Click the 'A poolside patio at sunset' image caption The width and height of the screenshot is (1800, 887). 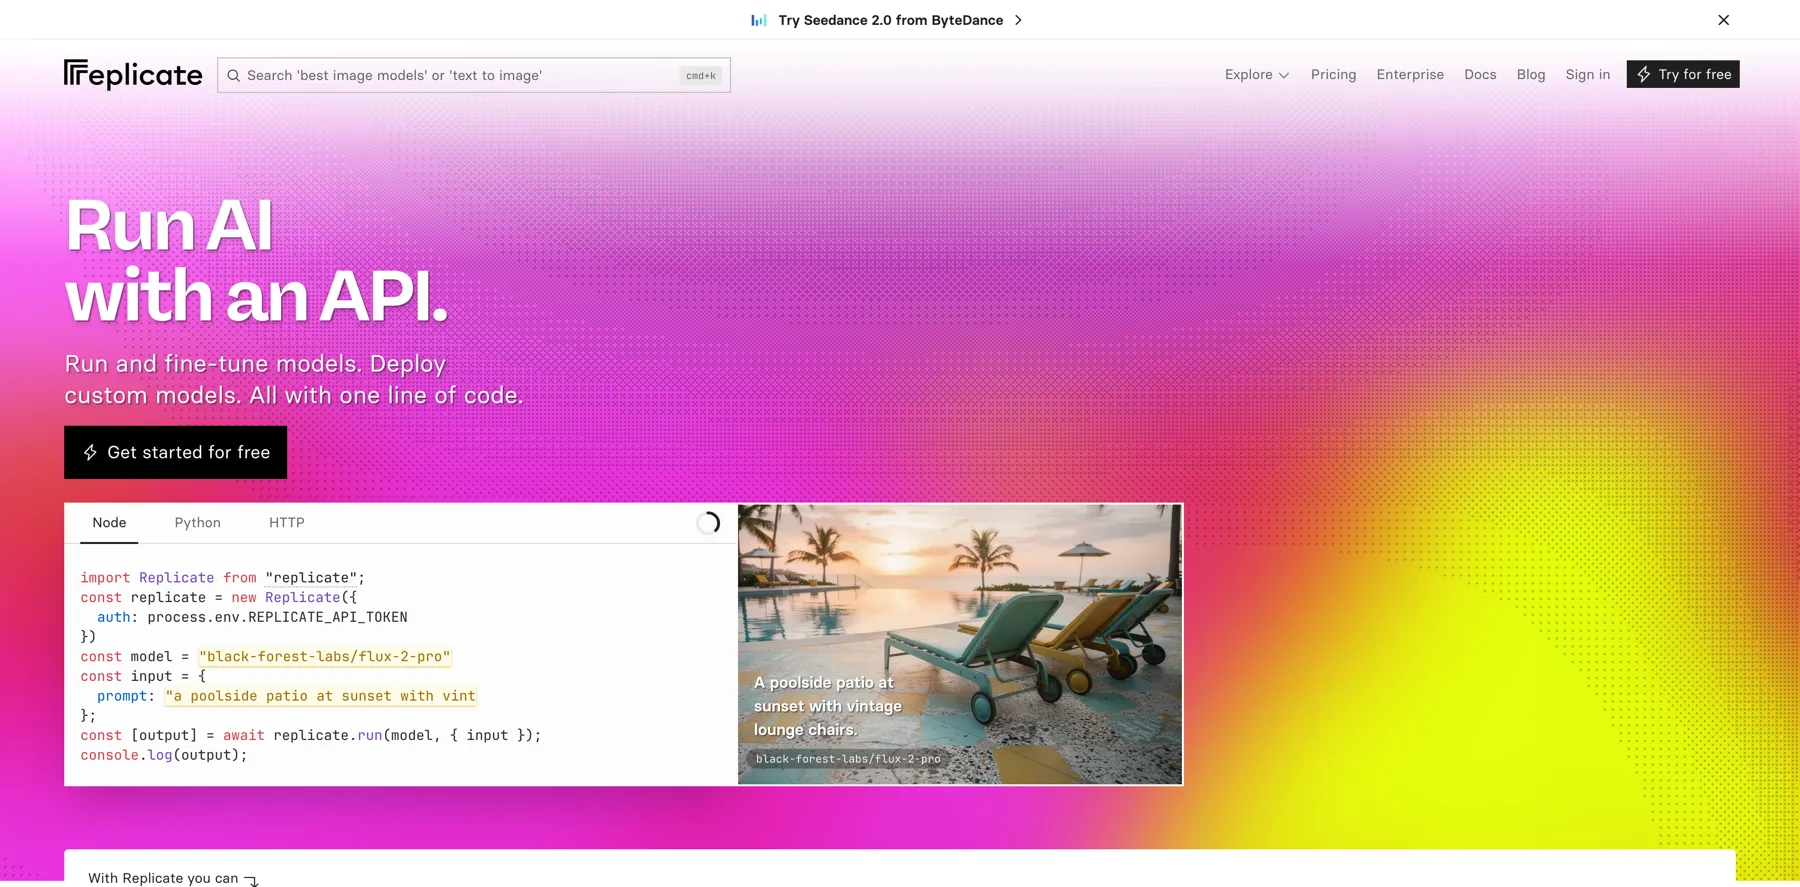click(828, 706)
